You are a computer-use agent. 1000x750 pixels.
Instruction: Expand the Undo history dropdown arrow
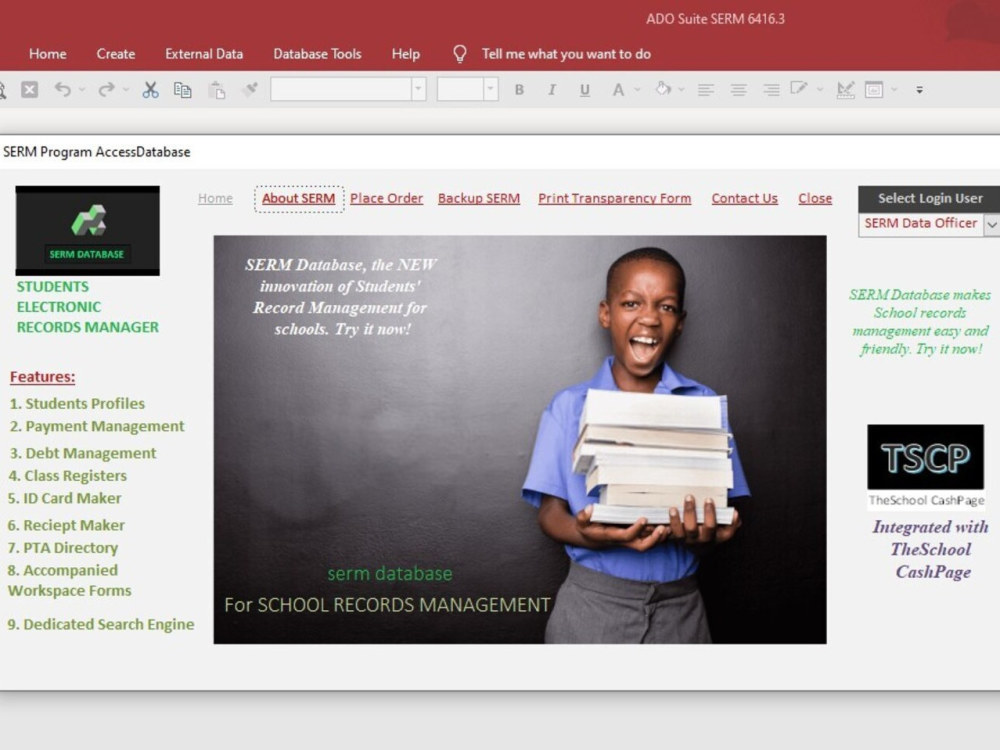click(82, 90)
